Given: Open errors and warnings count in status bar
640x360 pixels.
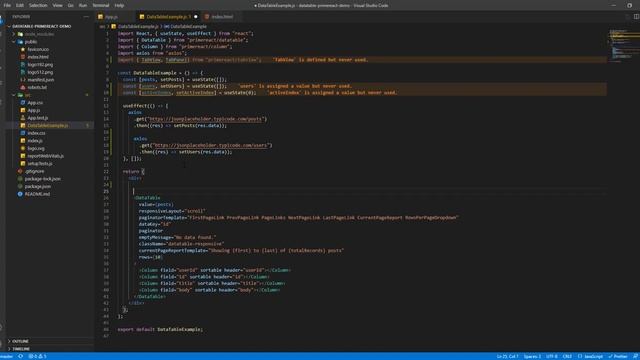Looking at the screenshot, I should click(x=38, y=356).
